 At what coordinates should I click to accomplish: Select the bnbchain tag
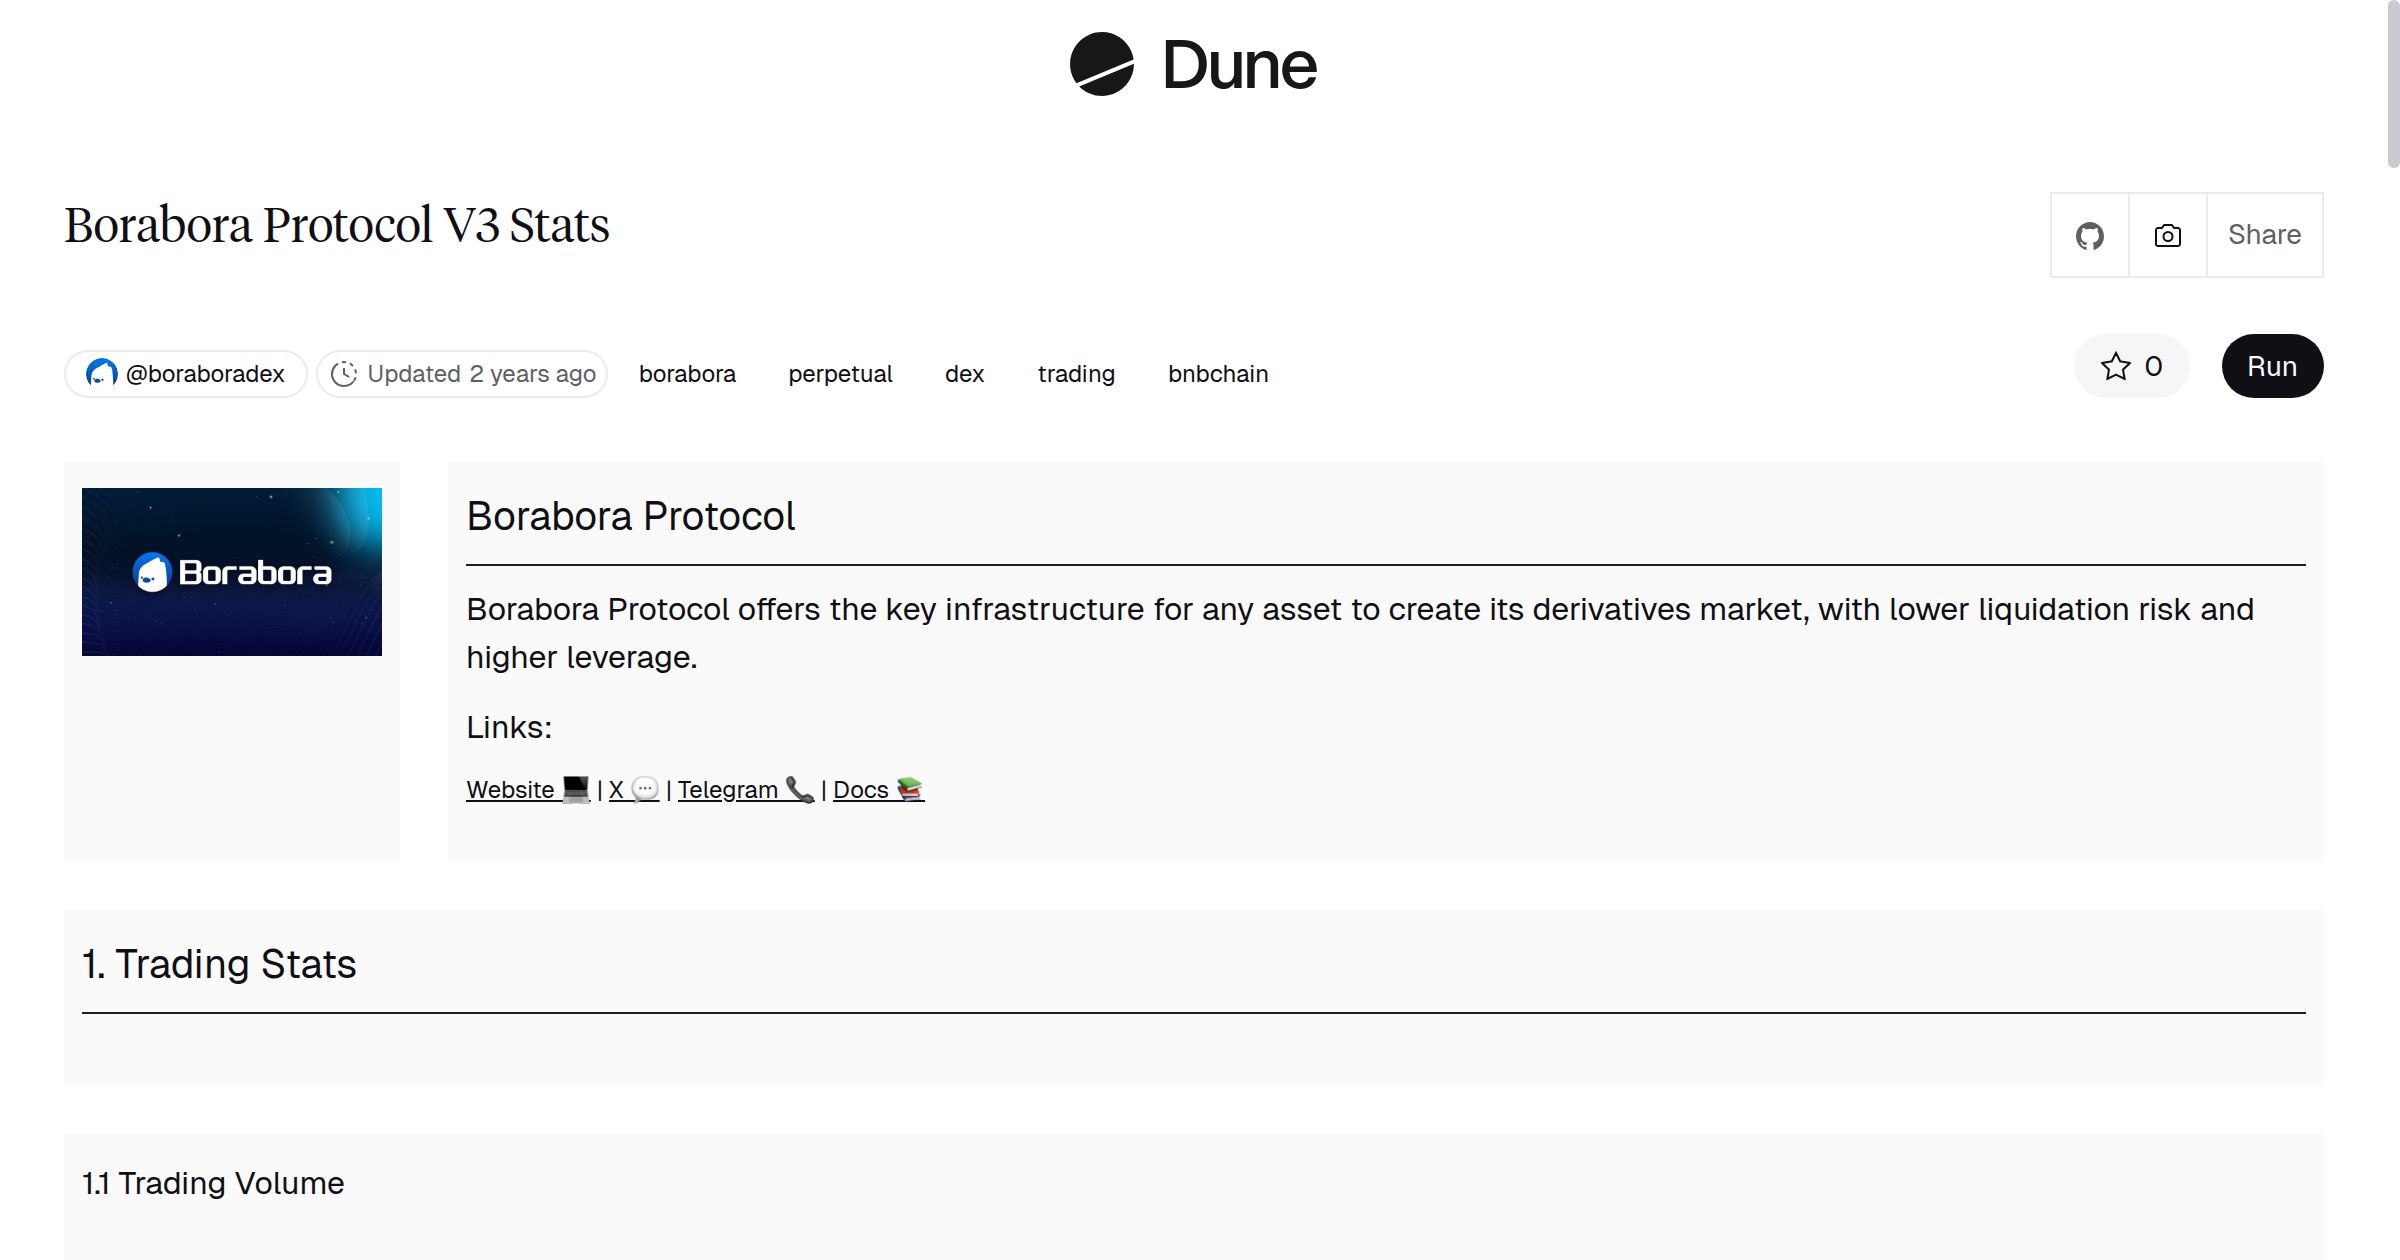click(1218, 374)
